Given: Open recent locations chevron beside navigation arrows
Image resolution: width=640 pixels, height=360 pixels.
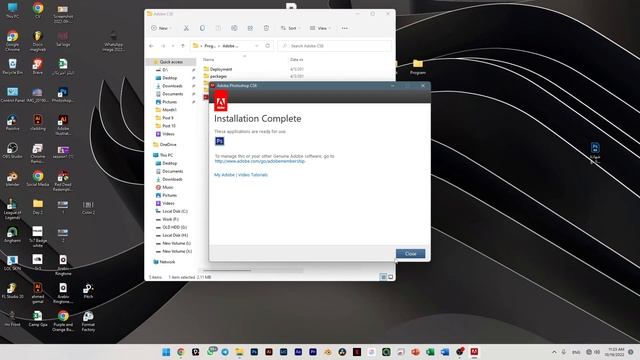Looking at the screenshot, I should [x=173, y=46].
